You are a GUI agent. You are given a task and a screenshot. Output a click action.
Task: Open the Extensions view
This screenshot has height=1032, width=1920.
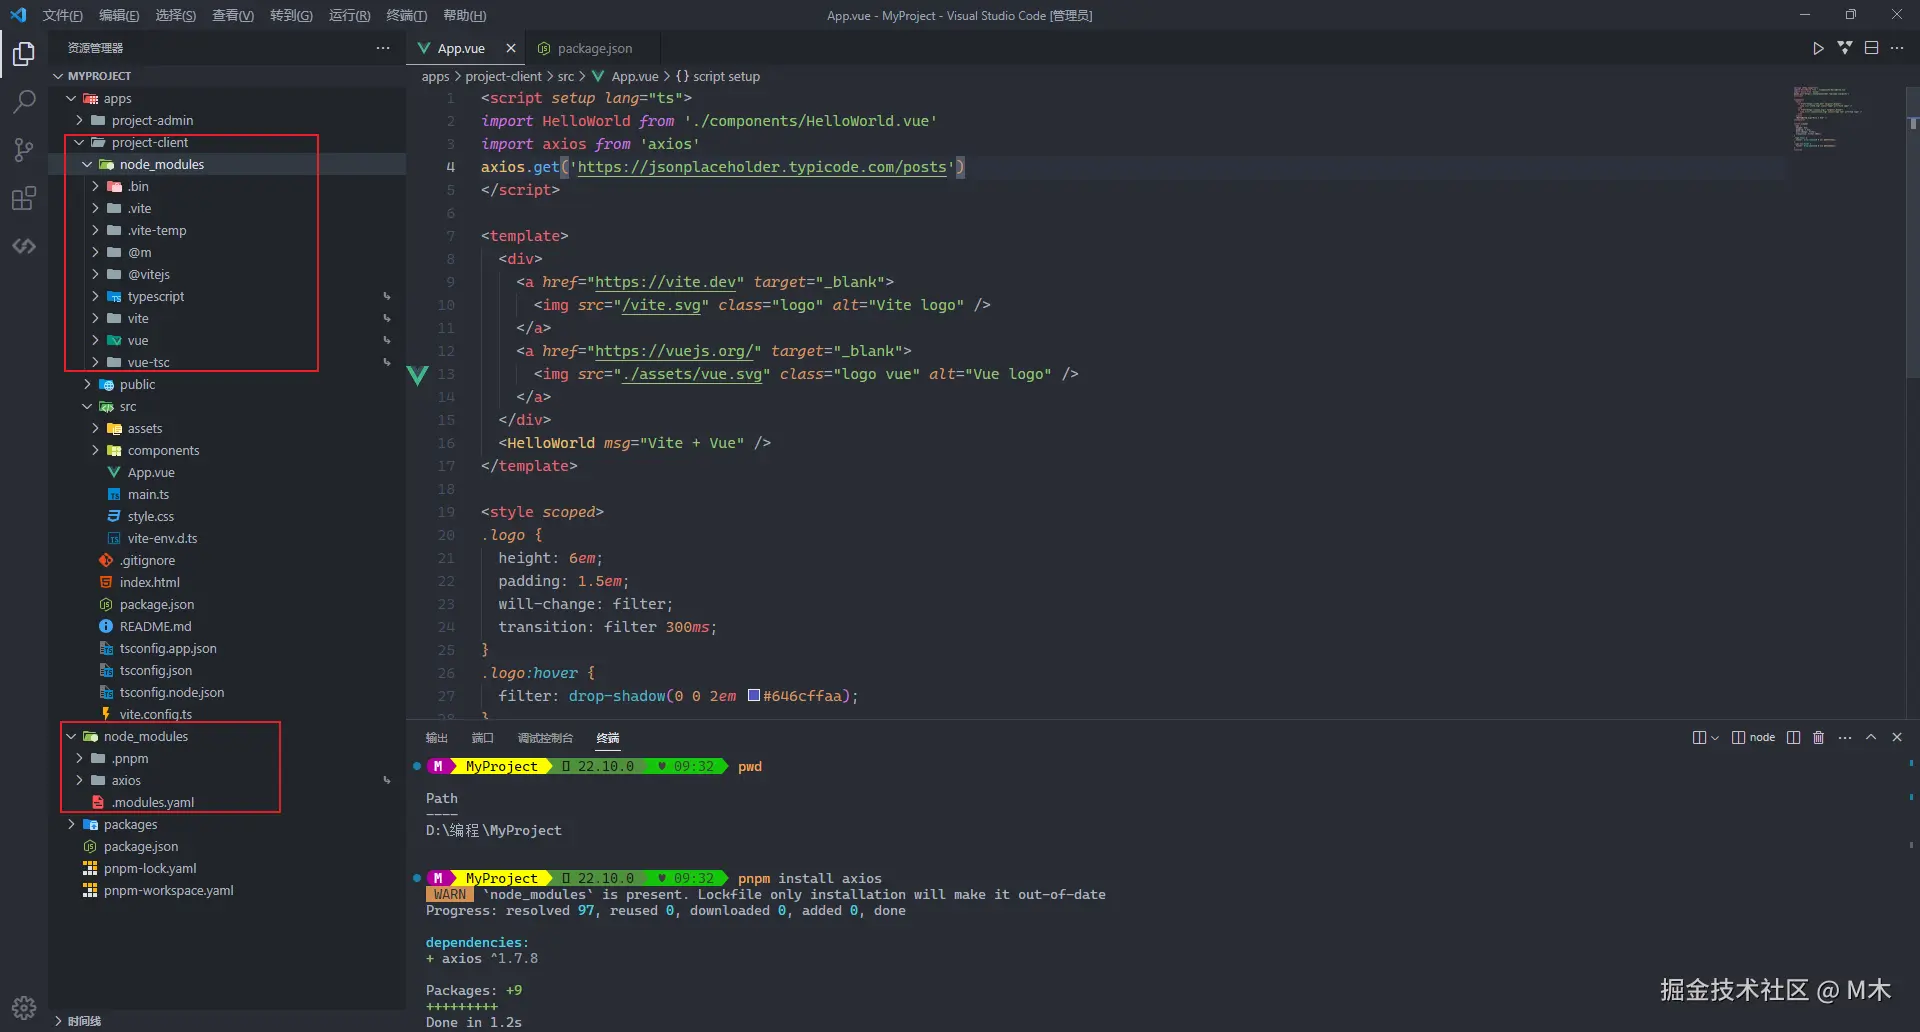tap(24, 198)
